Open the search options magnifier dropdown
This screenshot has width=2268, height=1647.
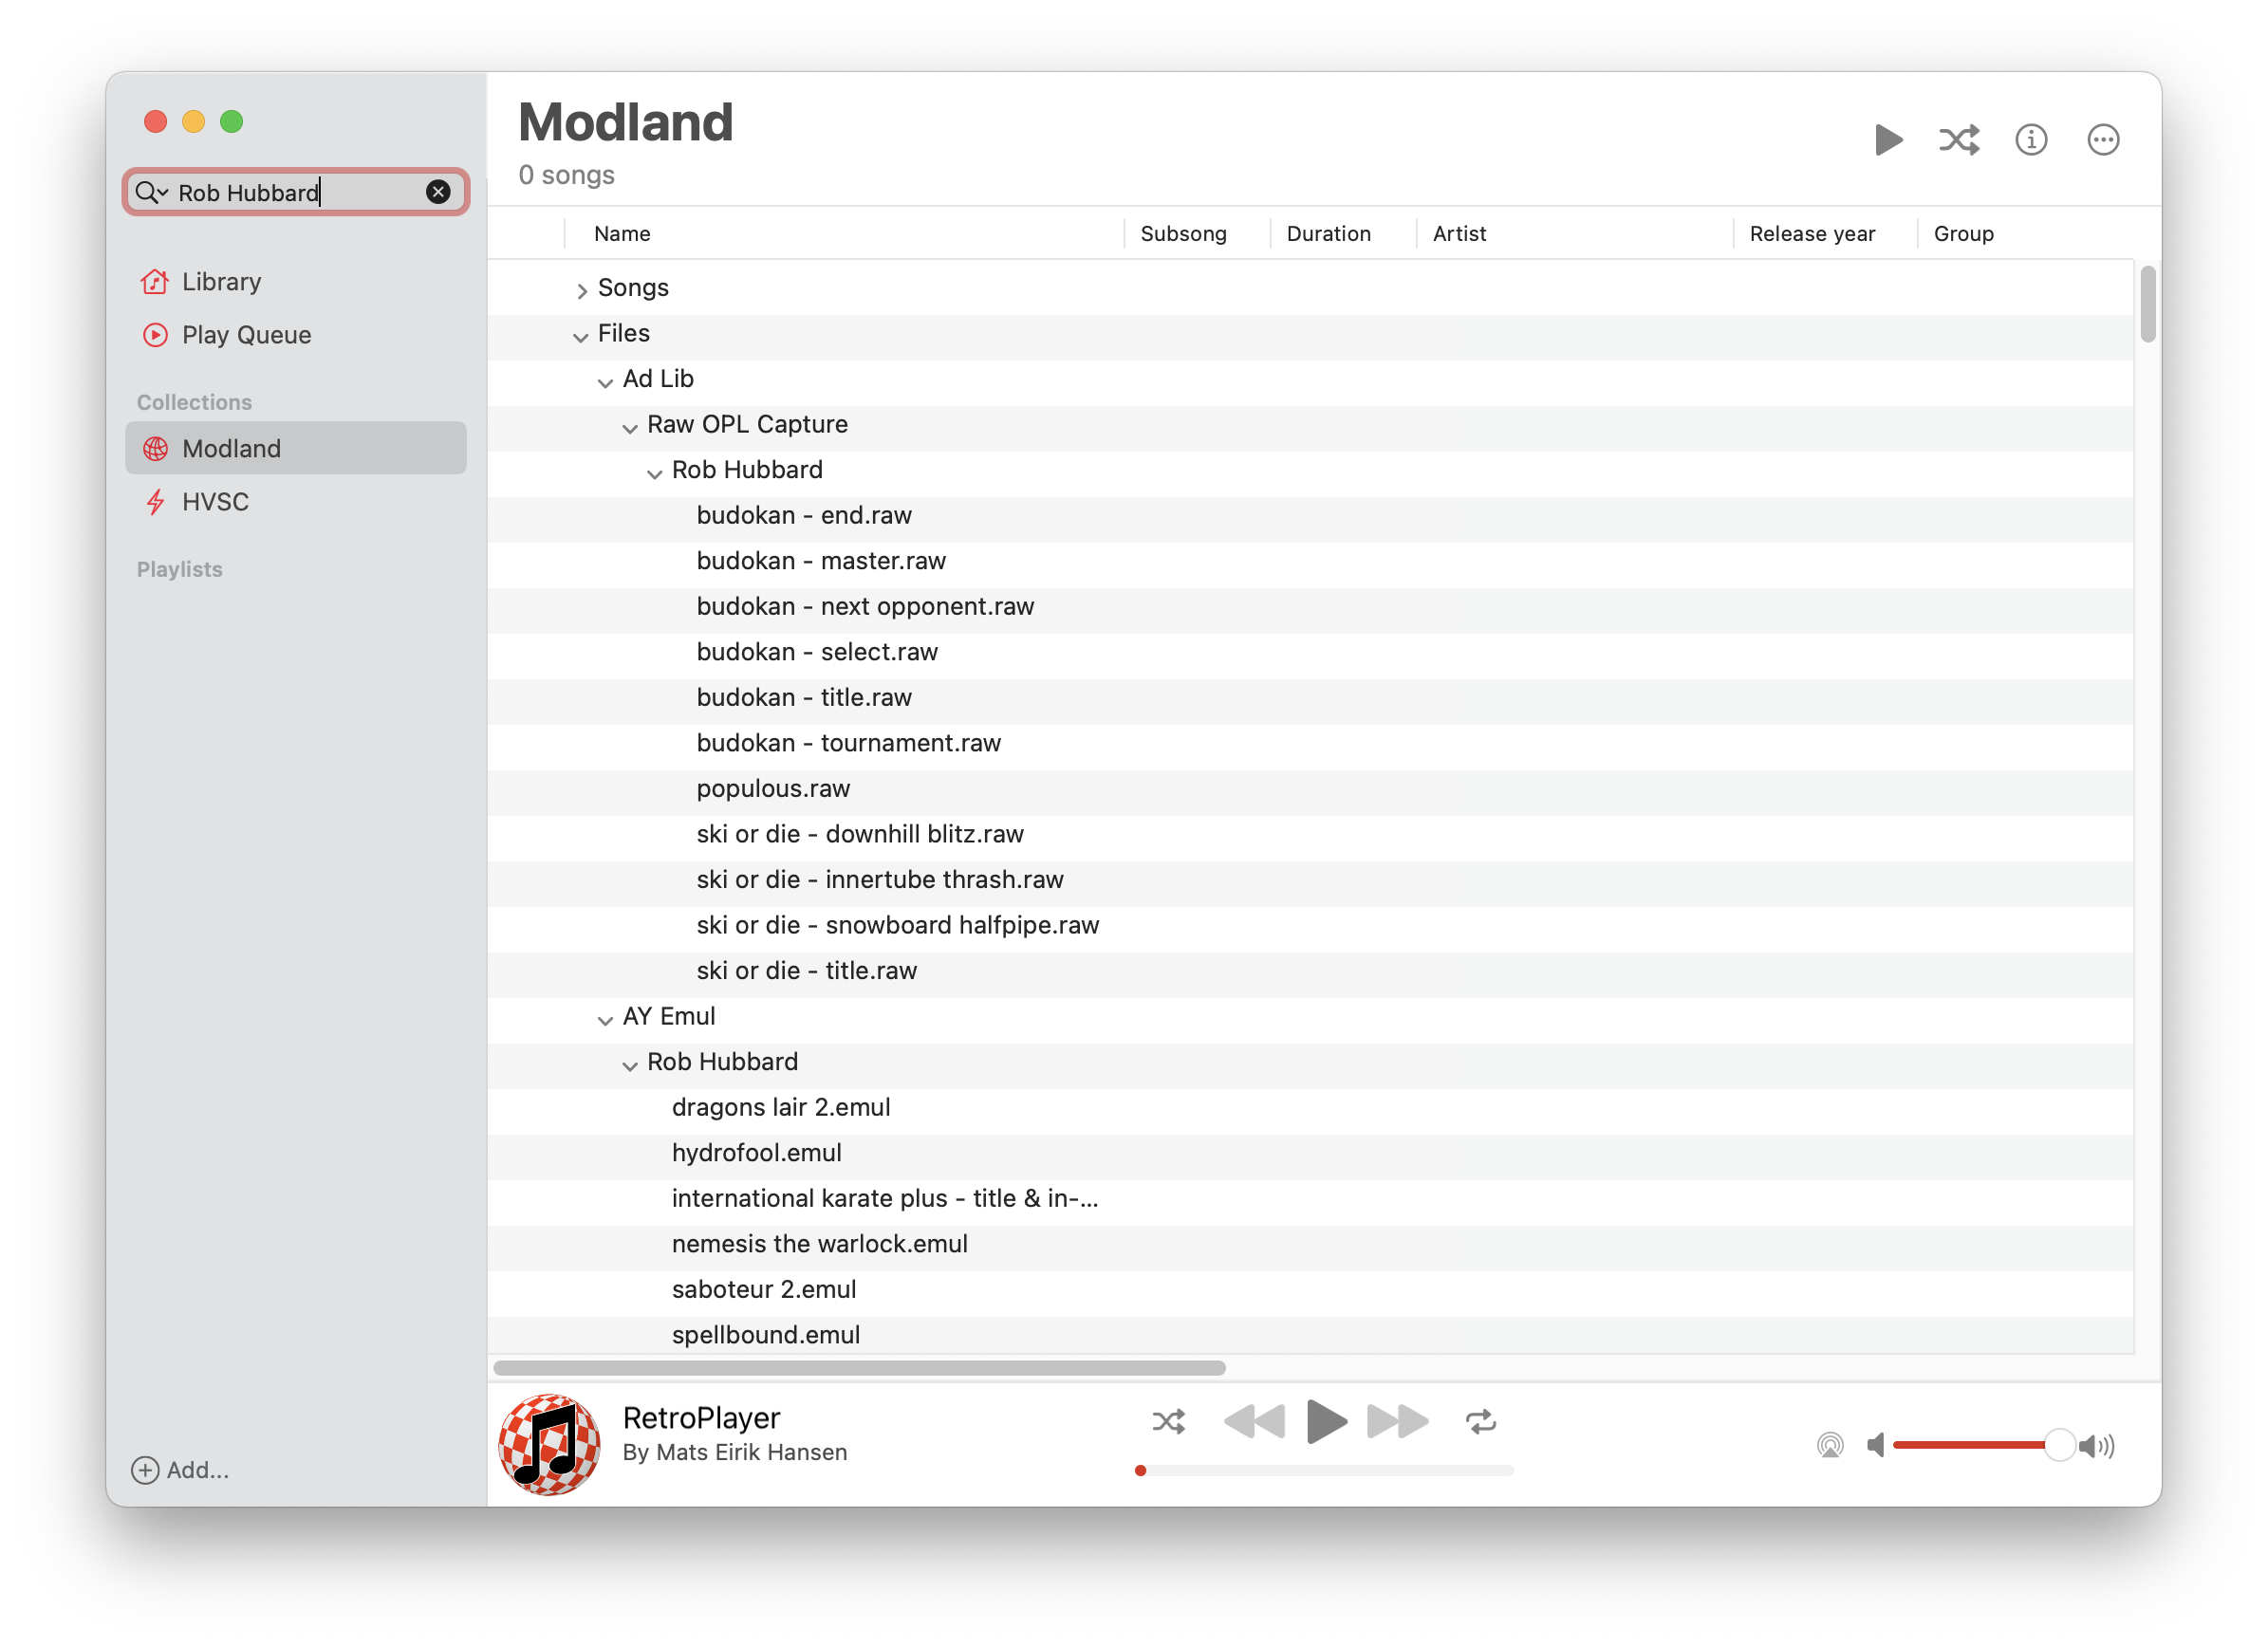[x=151, y=192]
